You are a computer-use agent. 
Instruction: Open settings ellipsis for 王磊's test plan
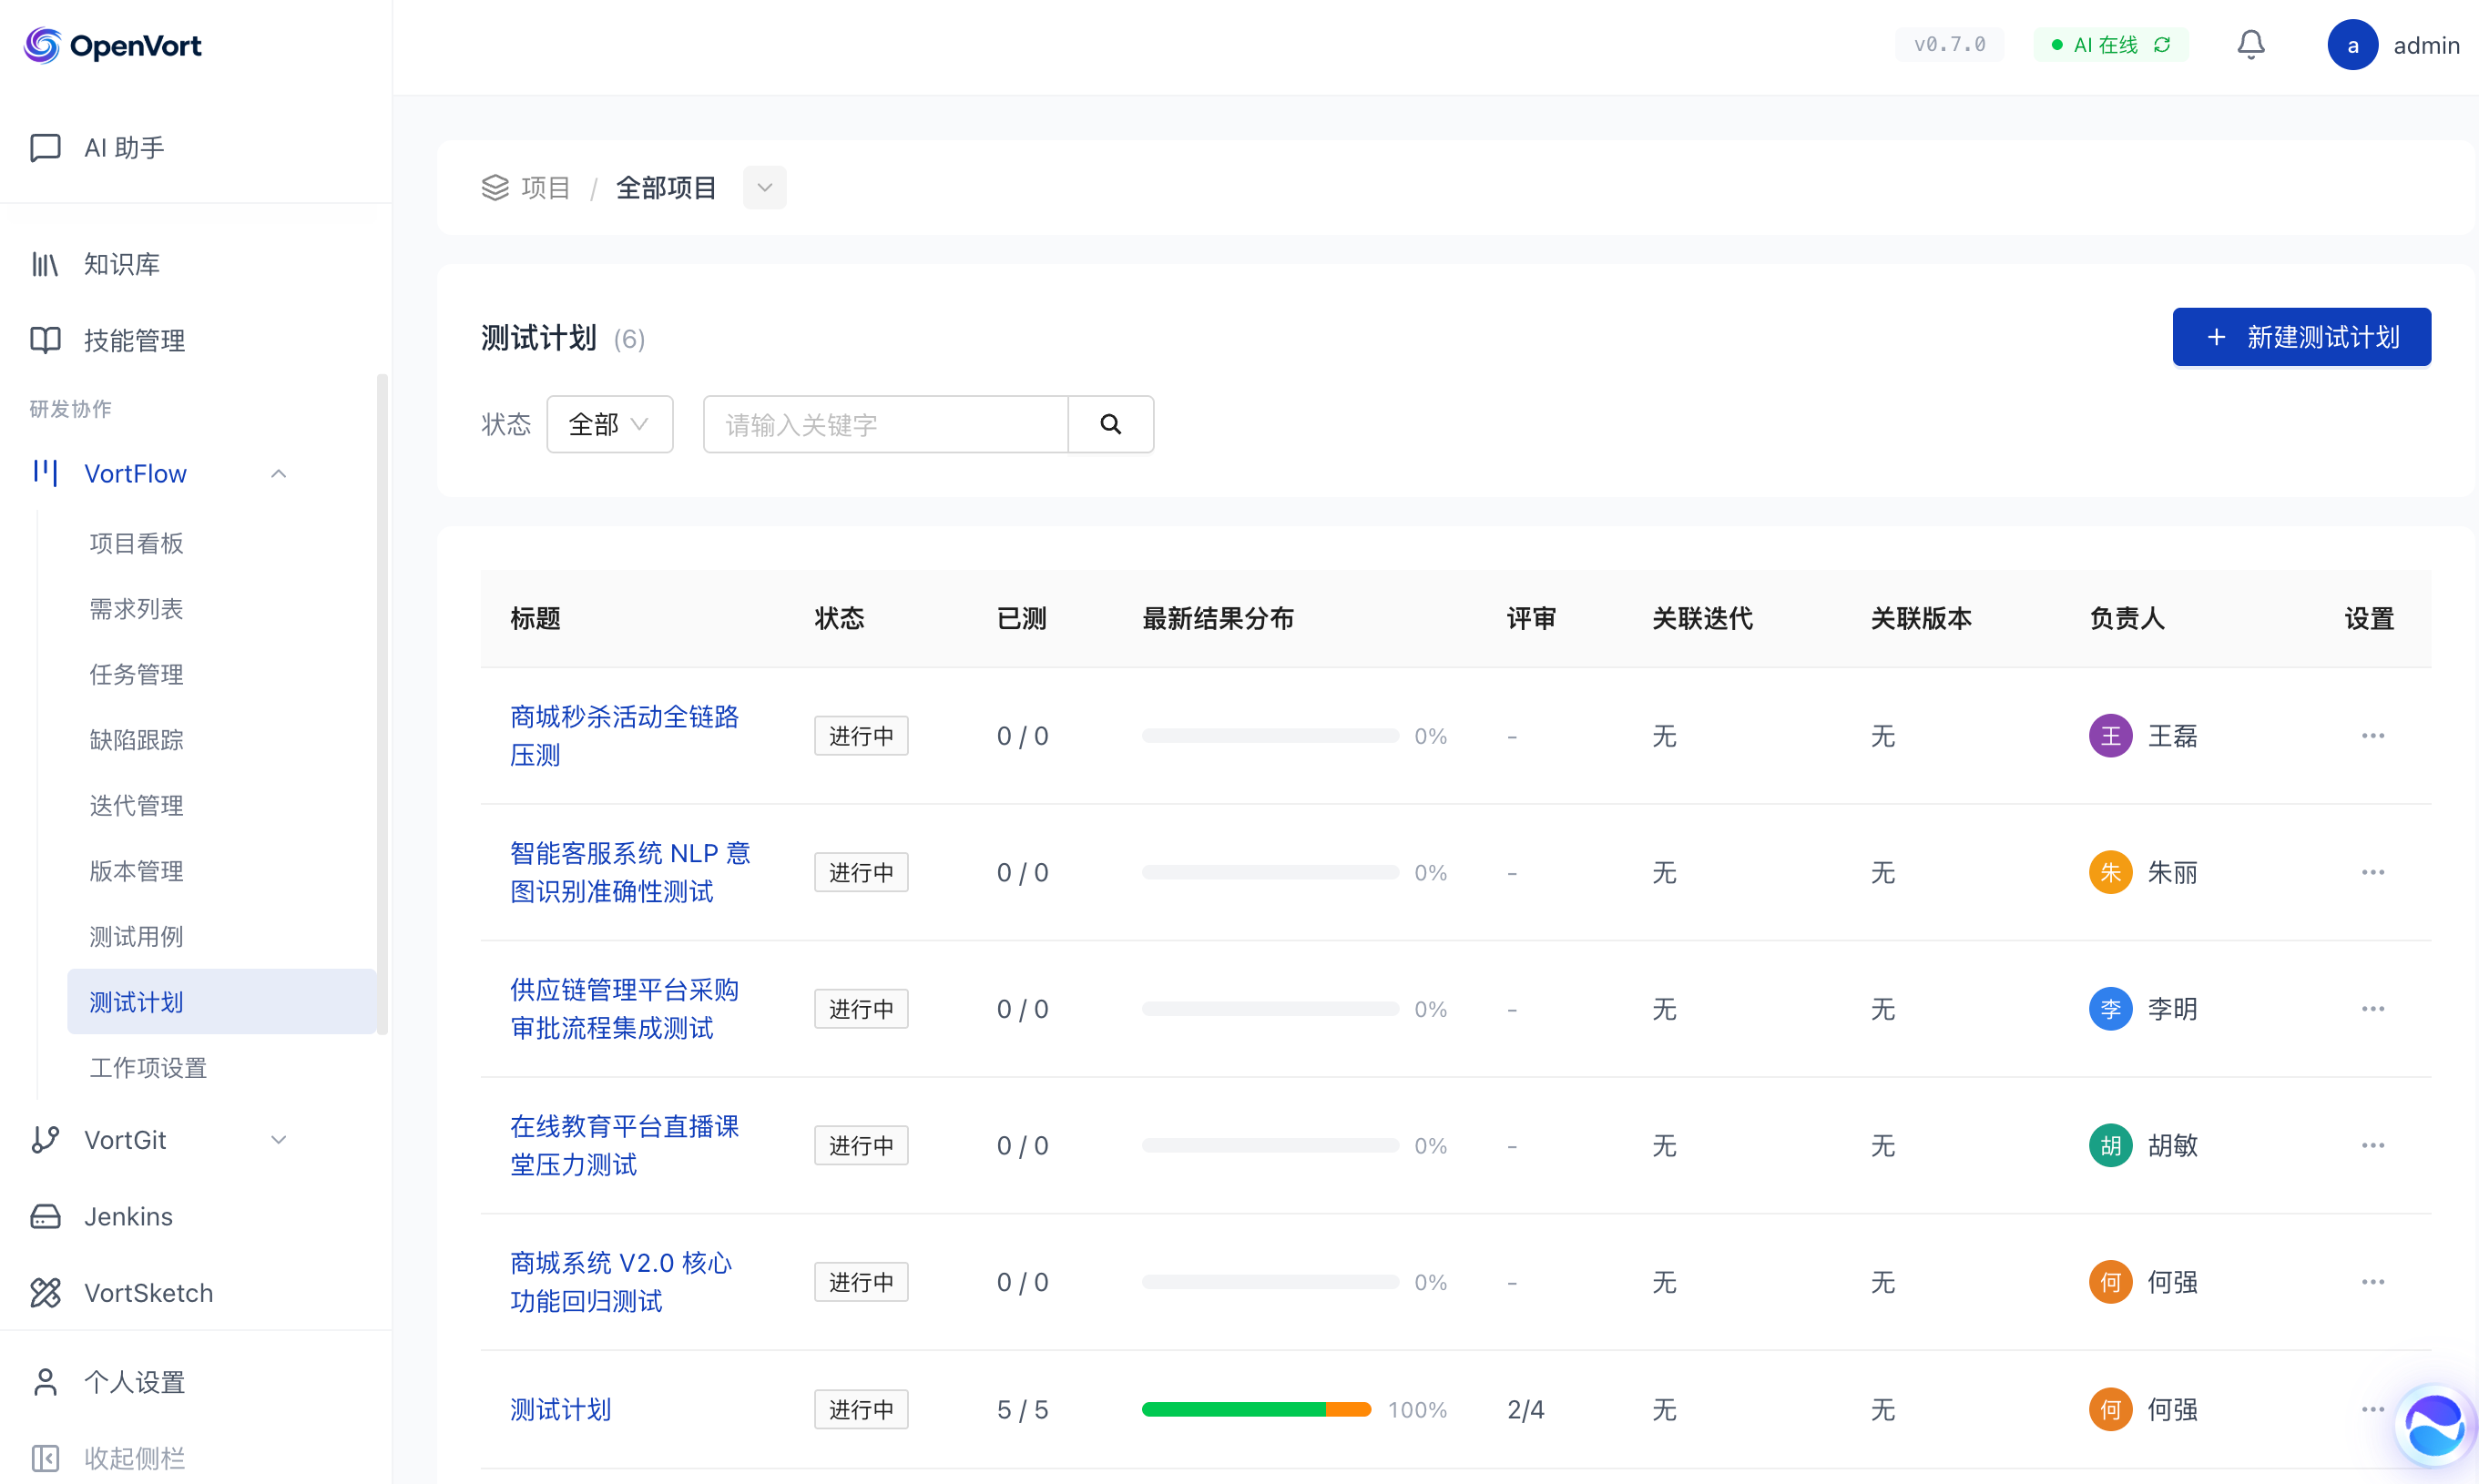click(2372, 736)
